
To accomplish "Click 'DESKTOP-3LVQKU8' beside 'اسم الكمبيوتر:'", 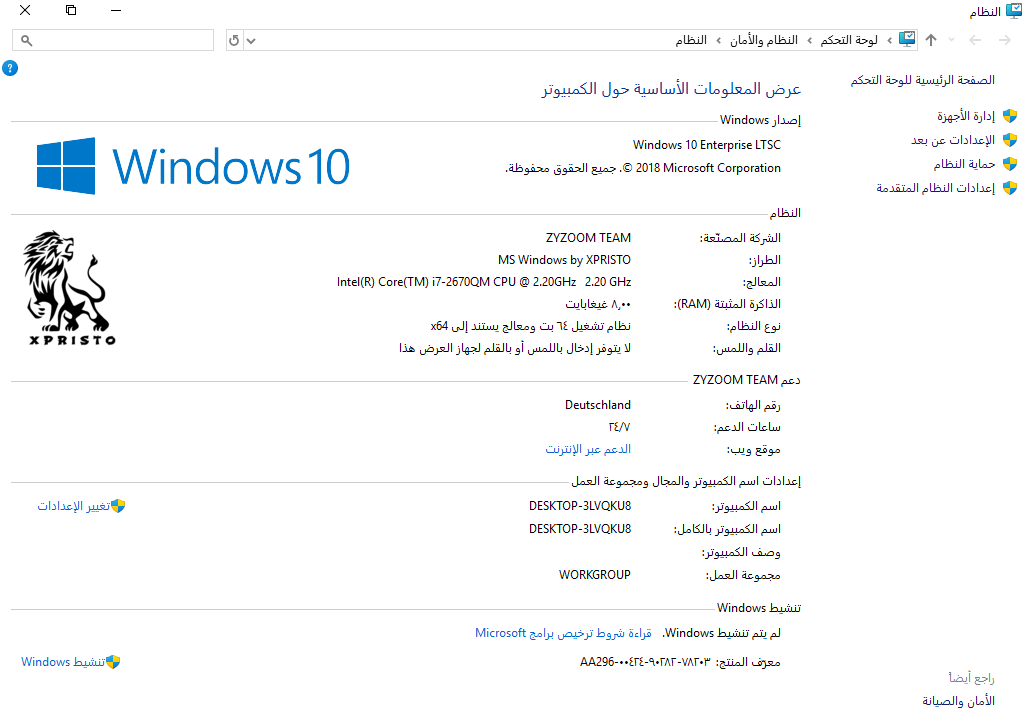I will click(x=580, y=506).
